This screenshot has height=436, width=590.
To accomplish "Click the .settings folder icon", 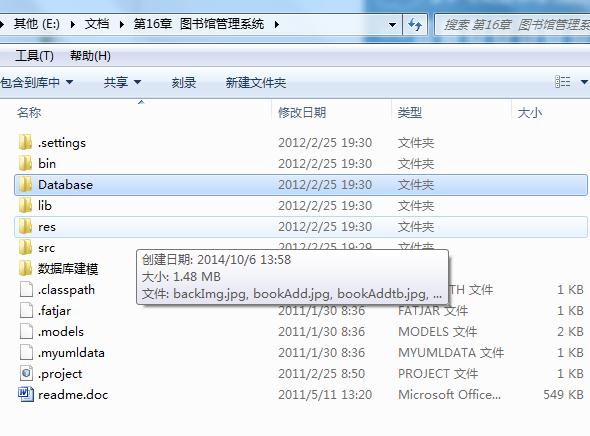I will (x=25, y=143).
